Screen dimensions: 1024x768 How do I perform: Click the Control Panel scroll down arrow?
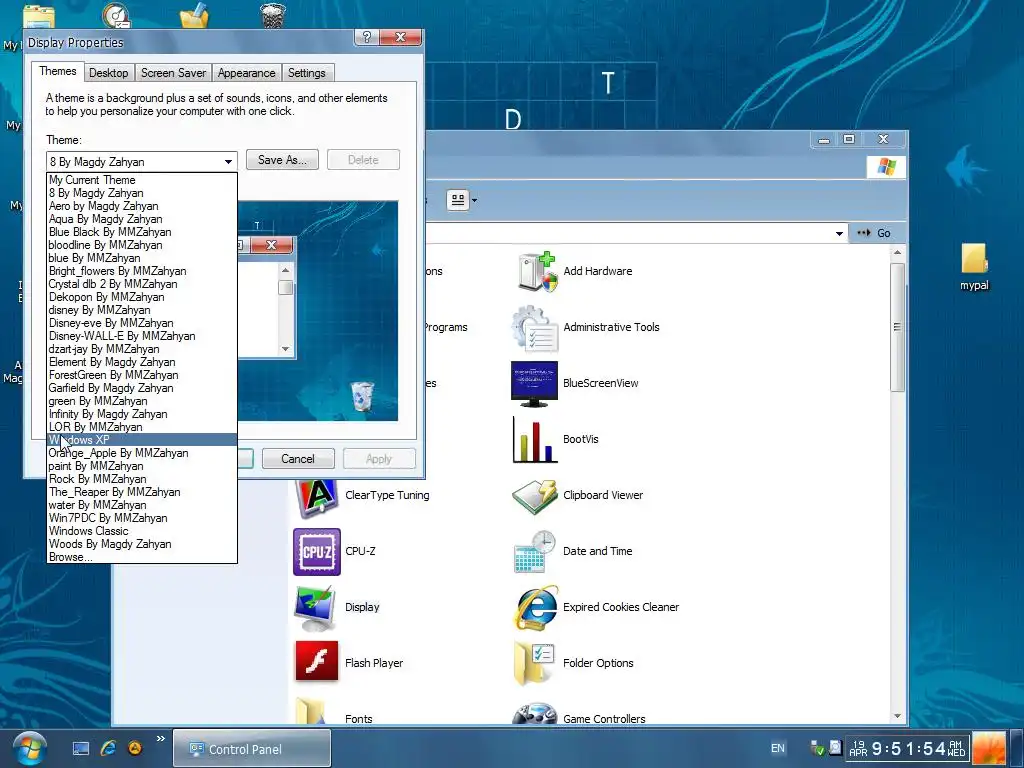tap(897, 716)
